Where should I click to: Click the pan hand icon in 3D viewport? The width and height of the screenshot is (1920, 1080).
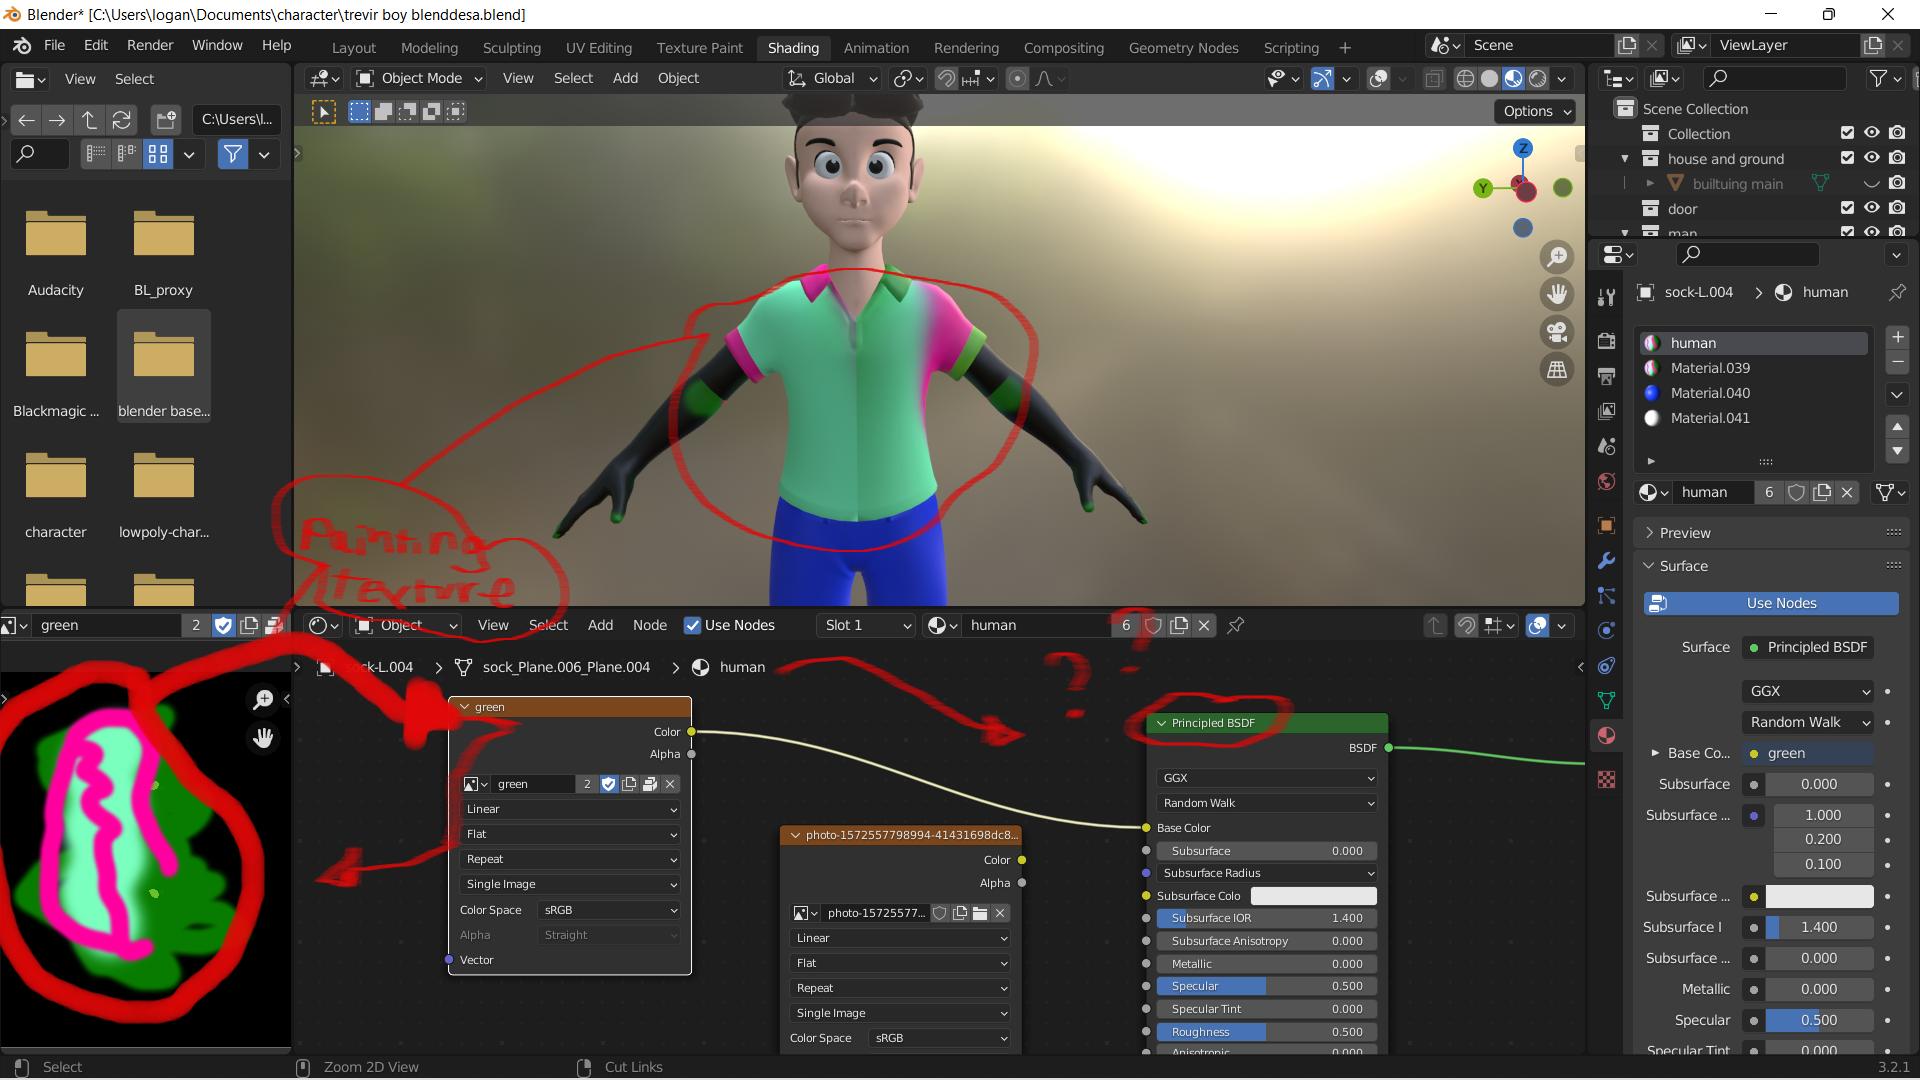point(1557,294)
